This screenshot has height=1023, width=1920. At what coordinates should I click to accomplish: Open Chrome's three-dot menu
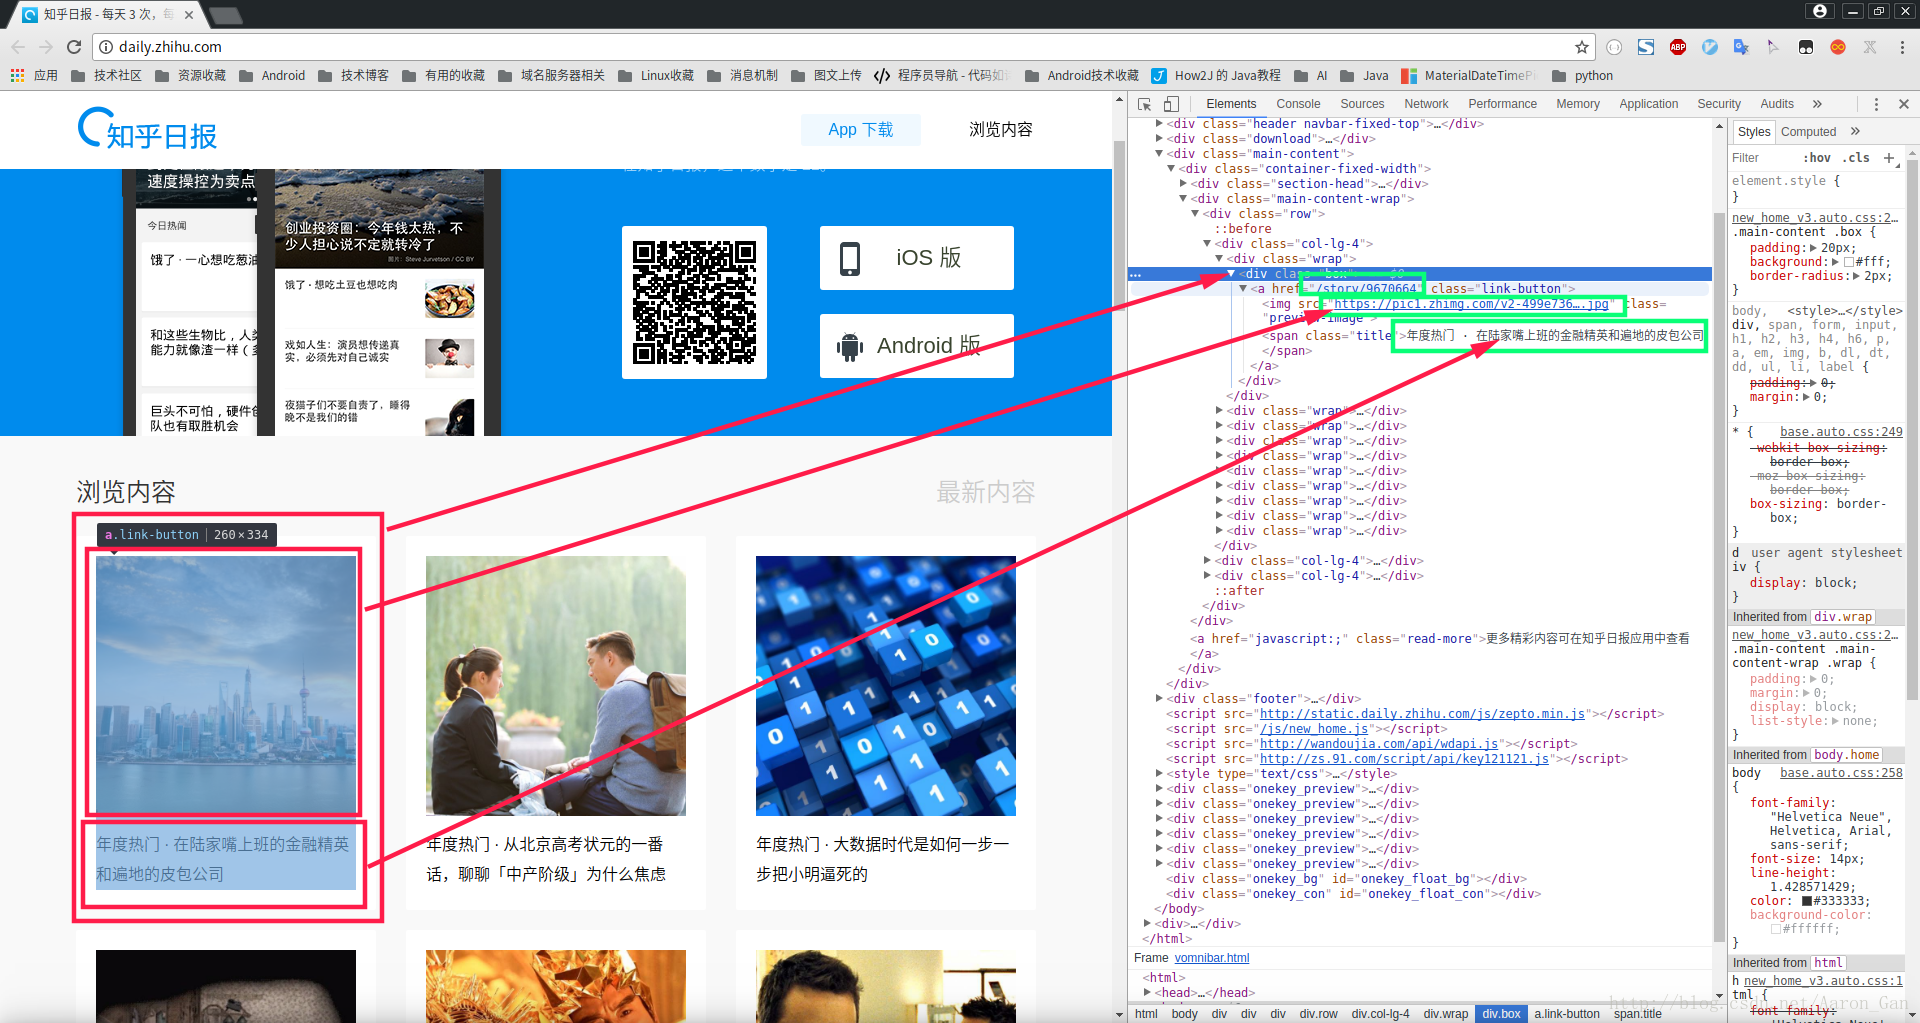pos(1902,47)
